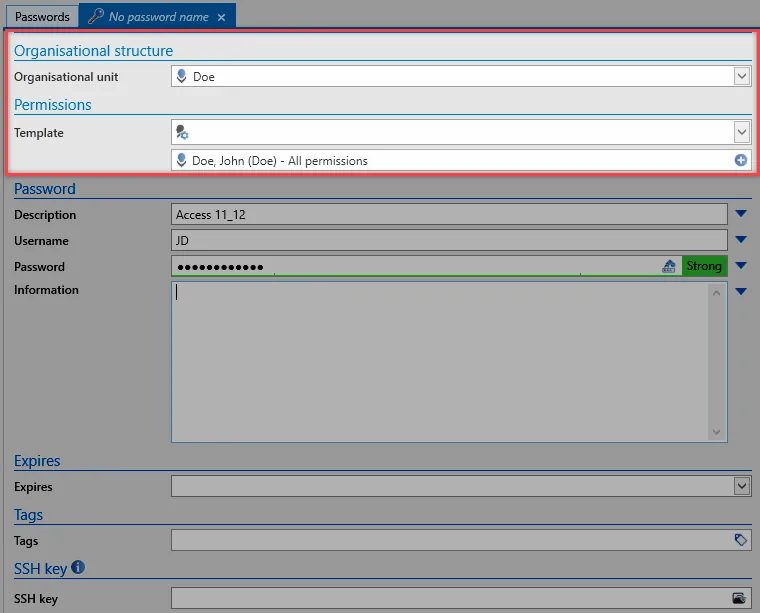This screenshot has width=760, height=613.
Task: Click the password generator icon in Password field
Action: point(669,266)
